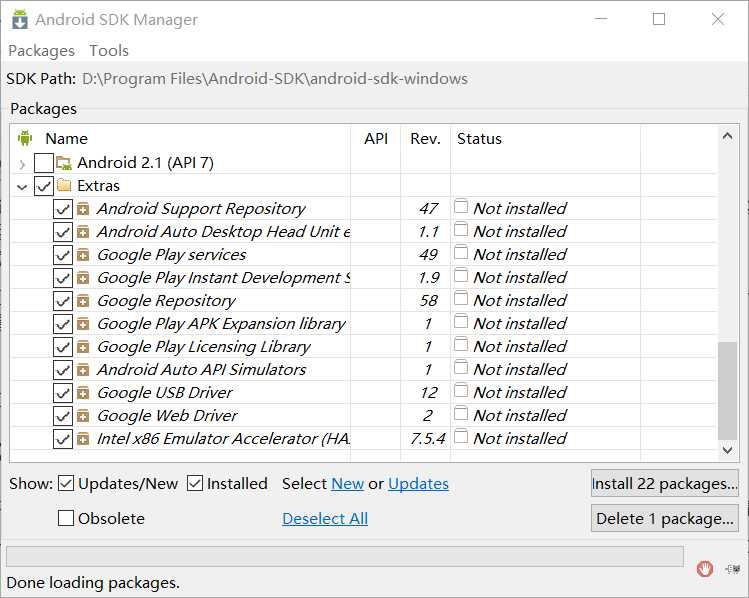Open the Packages menu
Screen dimensions: 749x598
(x=42, y=51)
